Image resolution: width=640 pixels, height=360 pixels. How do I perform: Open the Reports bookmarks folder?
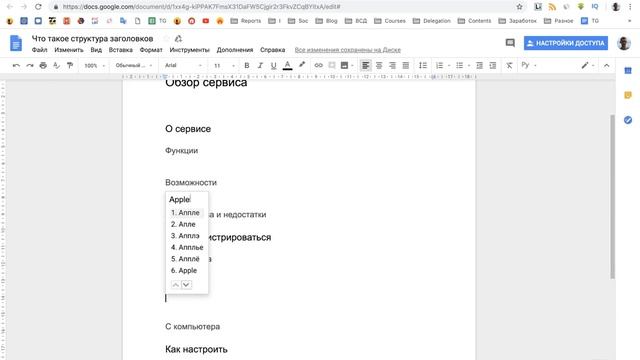point(246,21)
